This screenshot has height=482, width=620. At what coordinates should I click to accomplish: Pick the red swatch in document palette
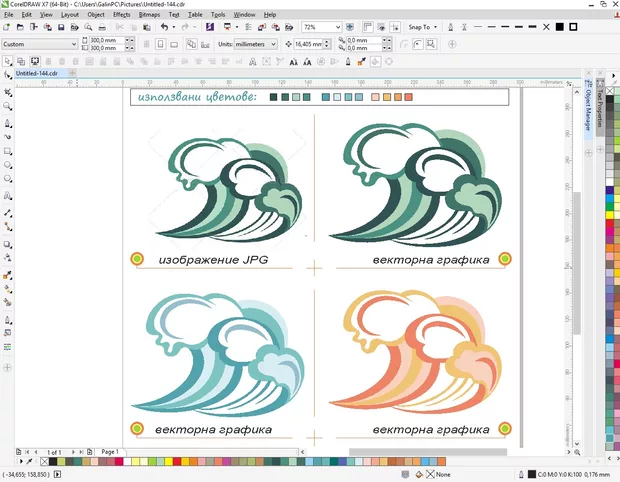pyautogui.click(x=177, y=461)
